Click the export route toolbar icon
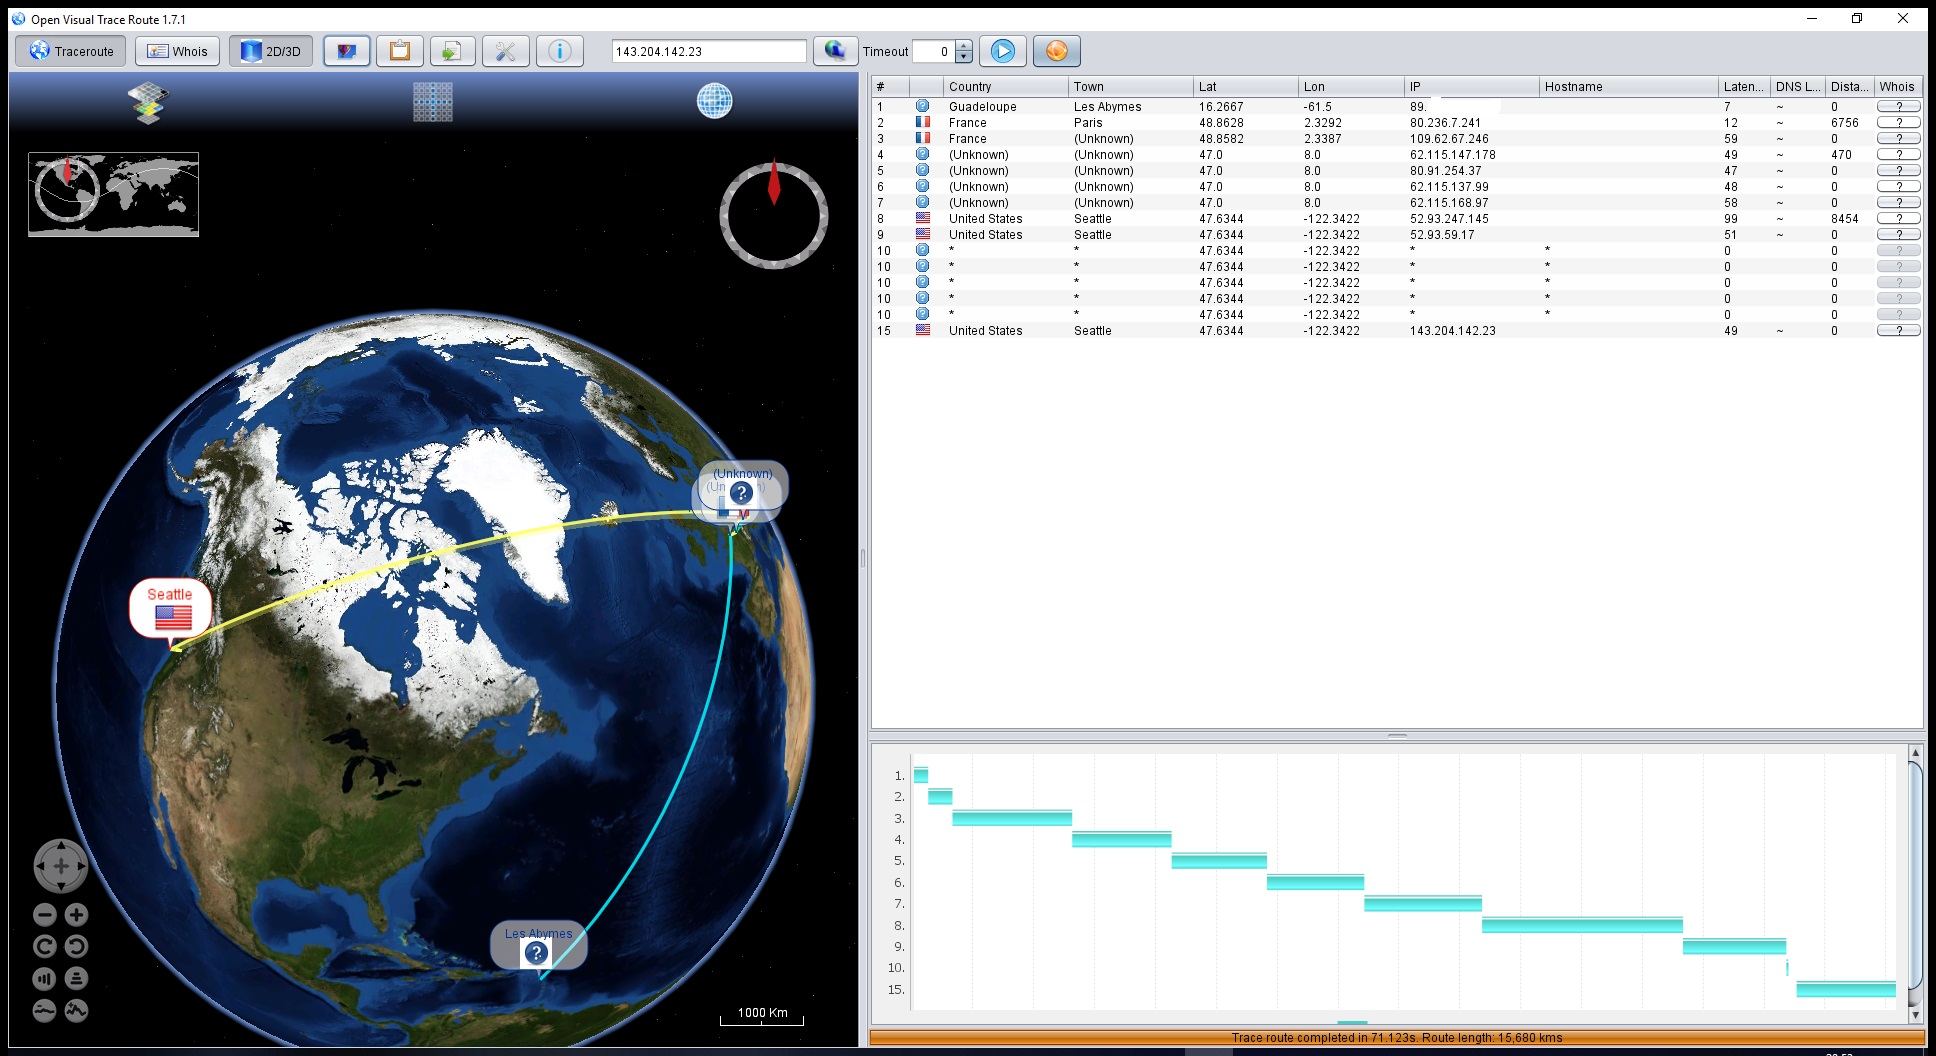 [453, 51]
